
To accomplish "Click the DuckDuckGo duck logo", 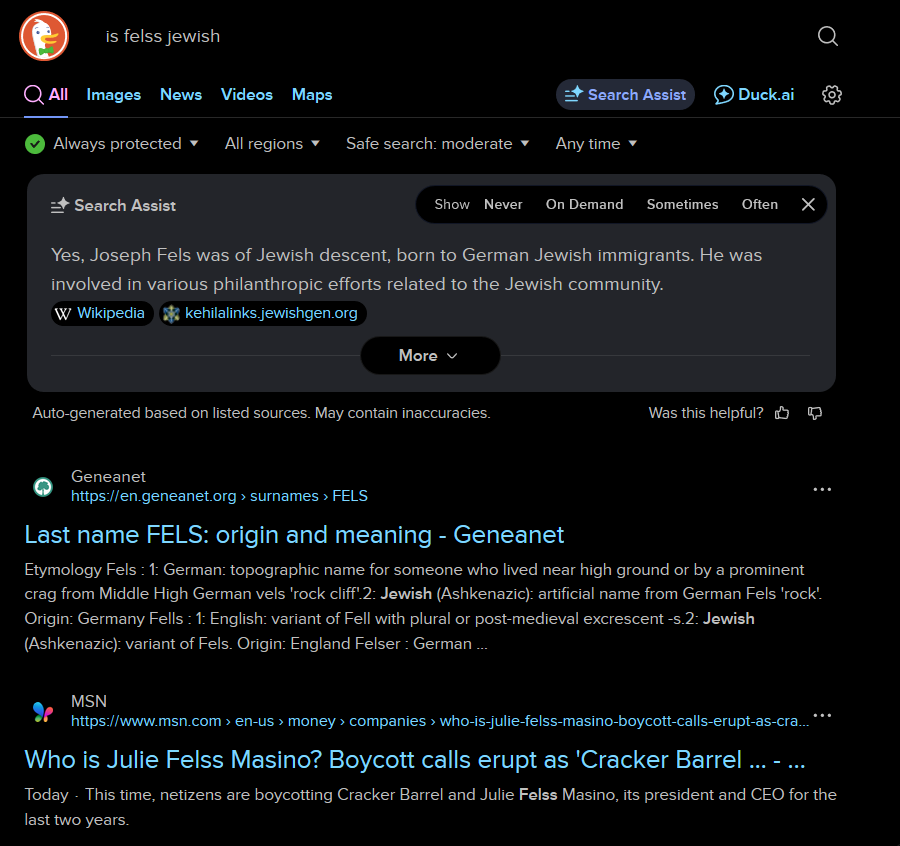I will pyautogui.click(x=44, y=36).
